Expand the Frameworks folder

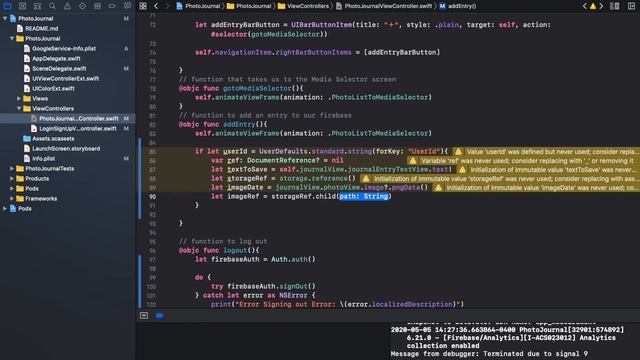pyautogui.click(x=12, y=198)
